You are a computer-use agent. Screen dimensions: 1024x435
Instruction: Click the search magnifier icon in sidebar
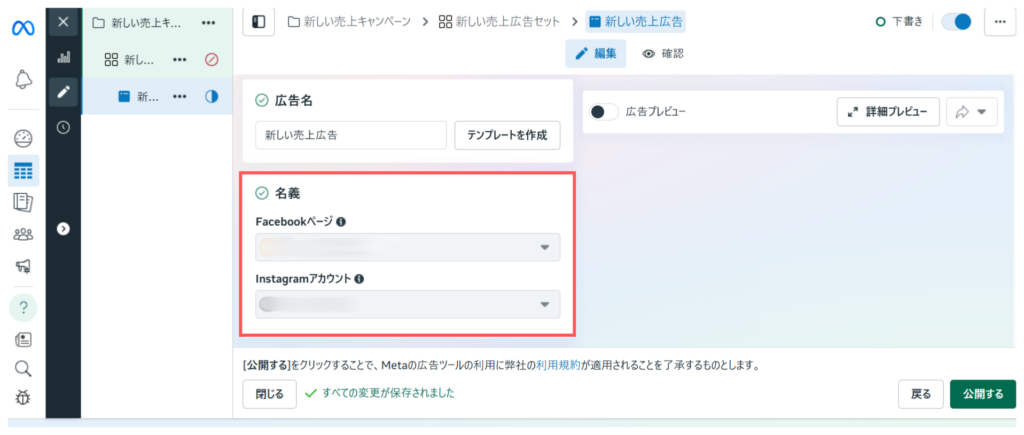pyautogui.click(x=23, y=368)
